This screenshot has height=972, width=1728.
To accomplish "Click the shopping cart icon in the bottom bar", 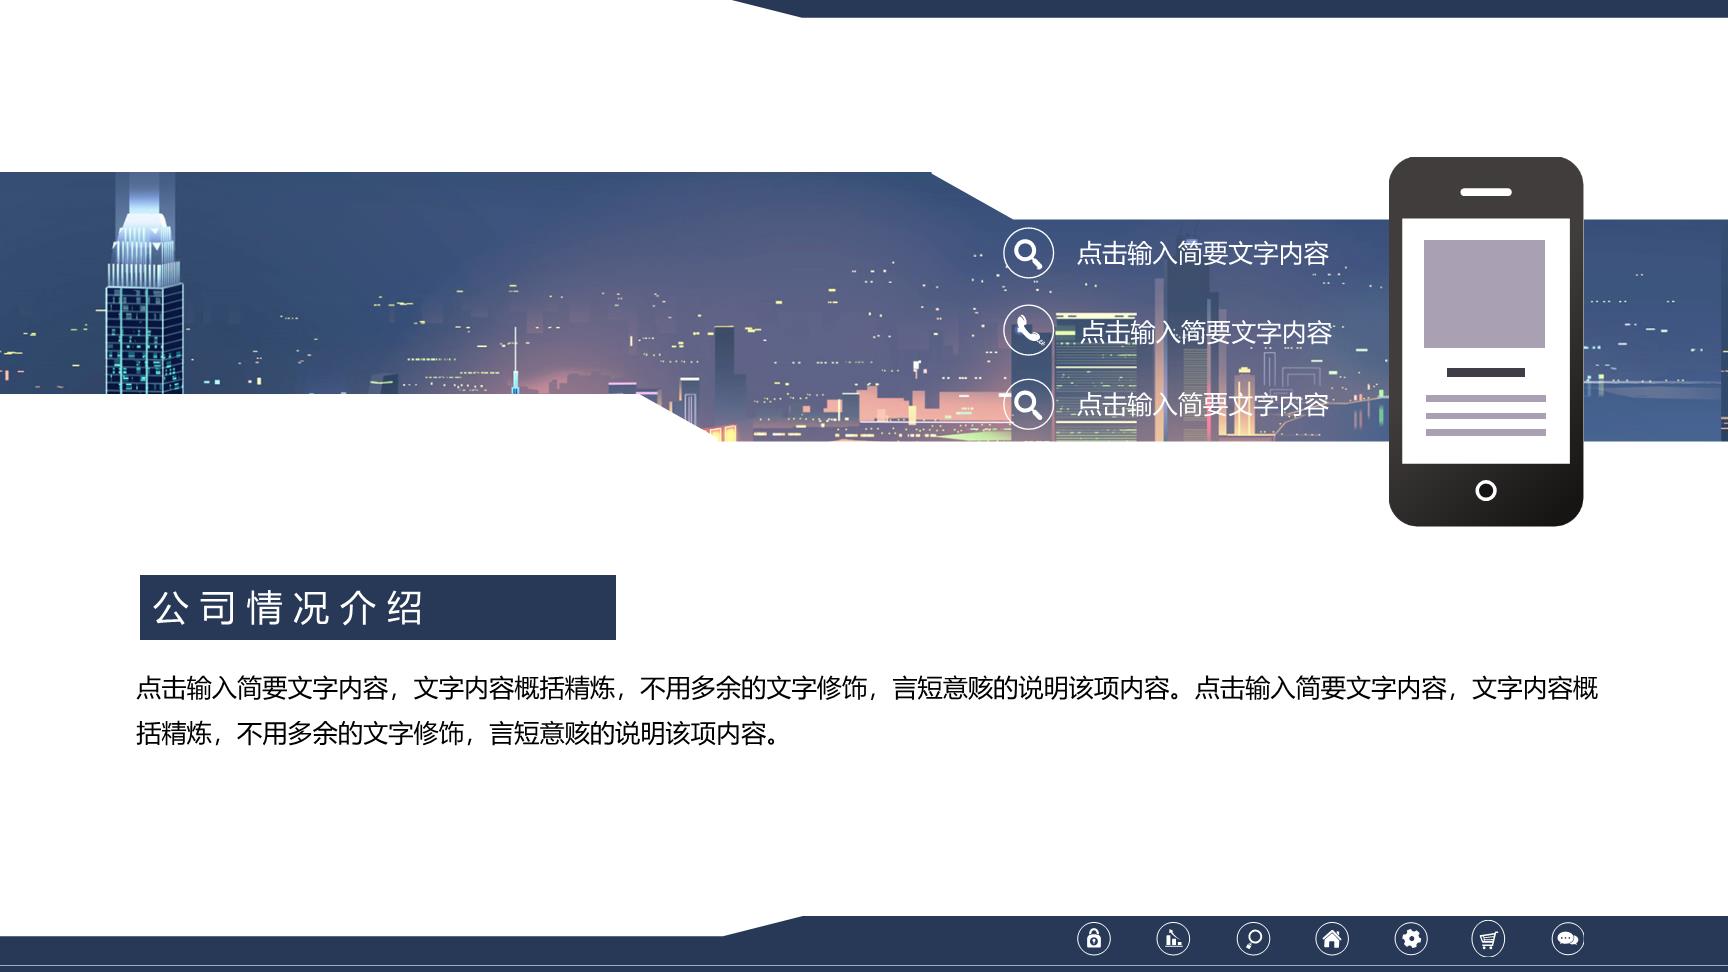I will pyautogui.click(x=1489, y=939).
